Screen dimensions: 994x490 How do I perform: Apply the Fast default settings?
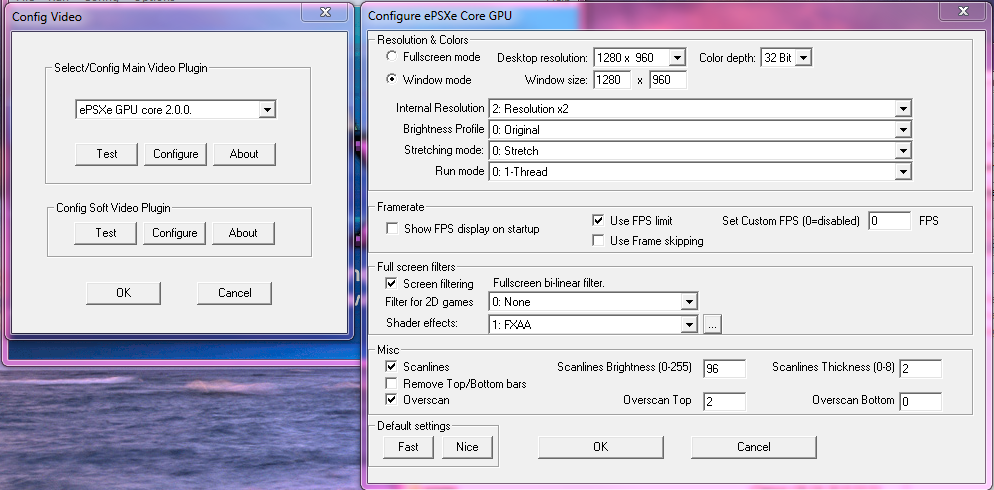coord(408,447)
